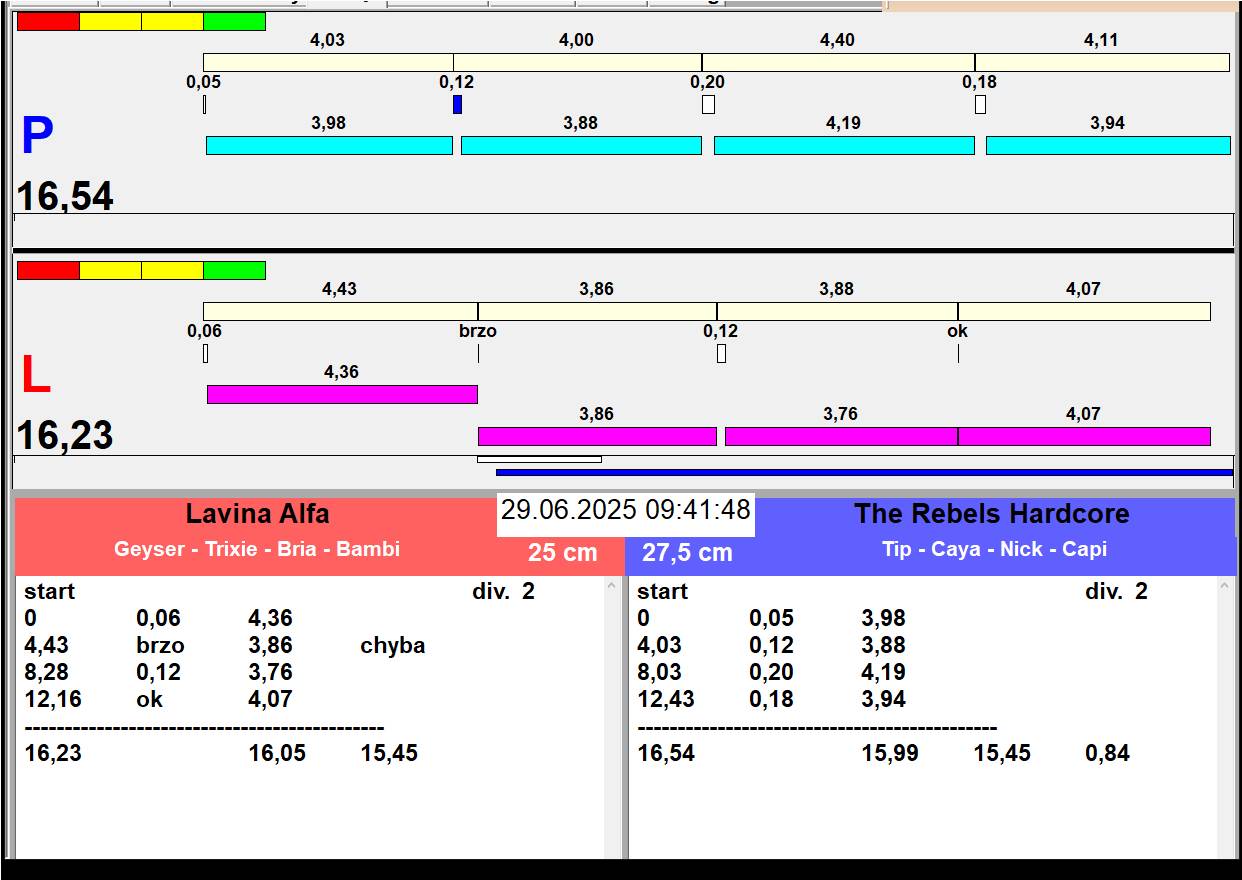1242x880 pixels.
Task: Click the 'brzo' label in lane L timeline
Action: point(478,331)
